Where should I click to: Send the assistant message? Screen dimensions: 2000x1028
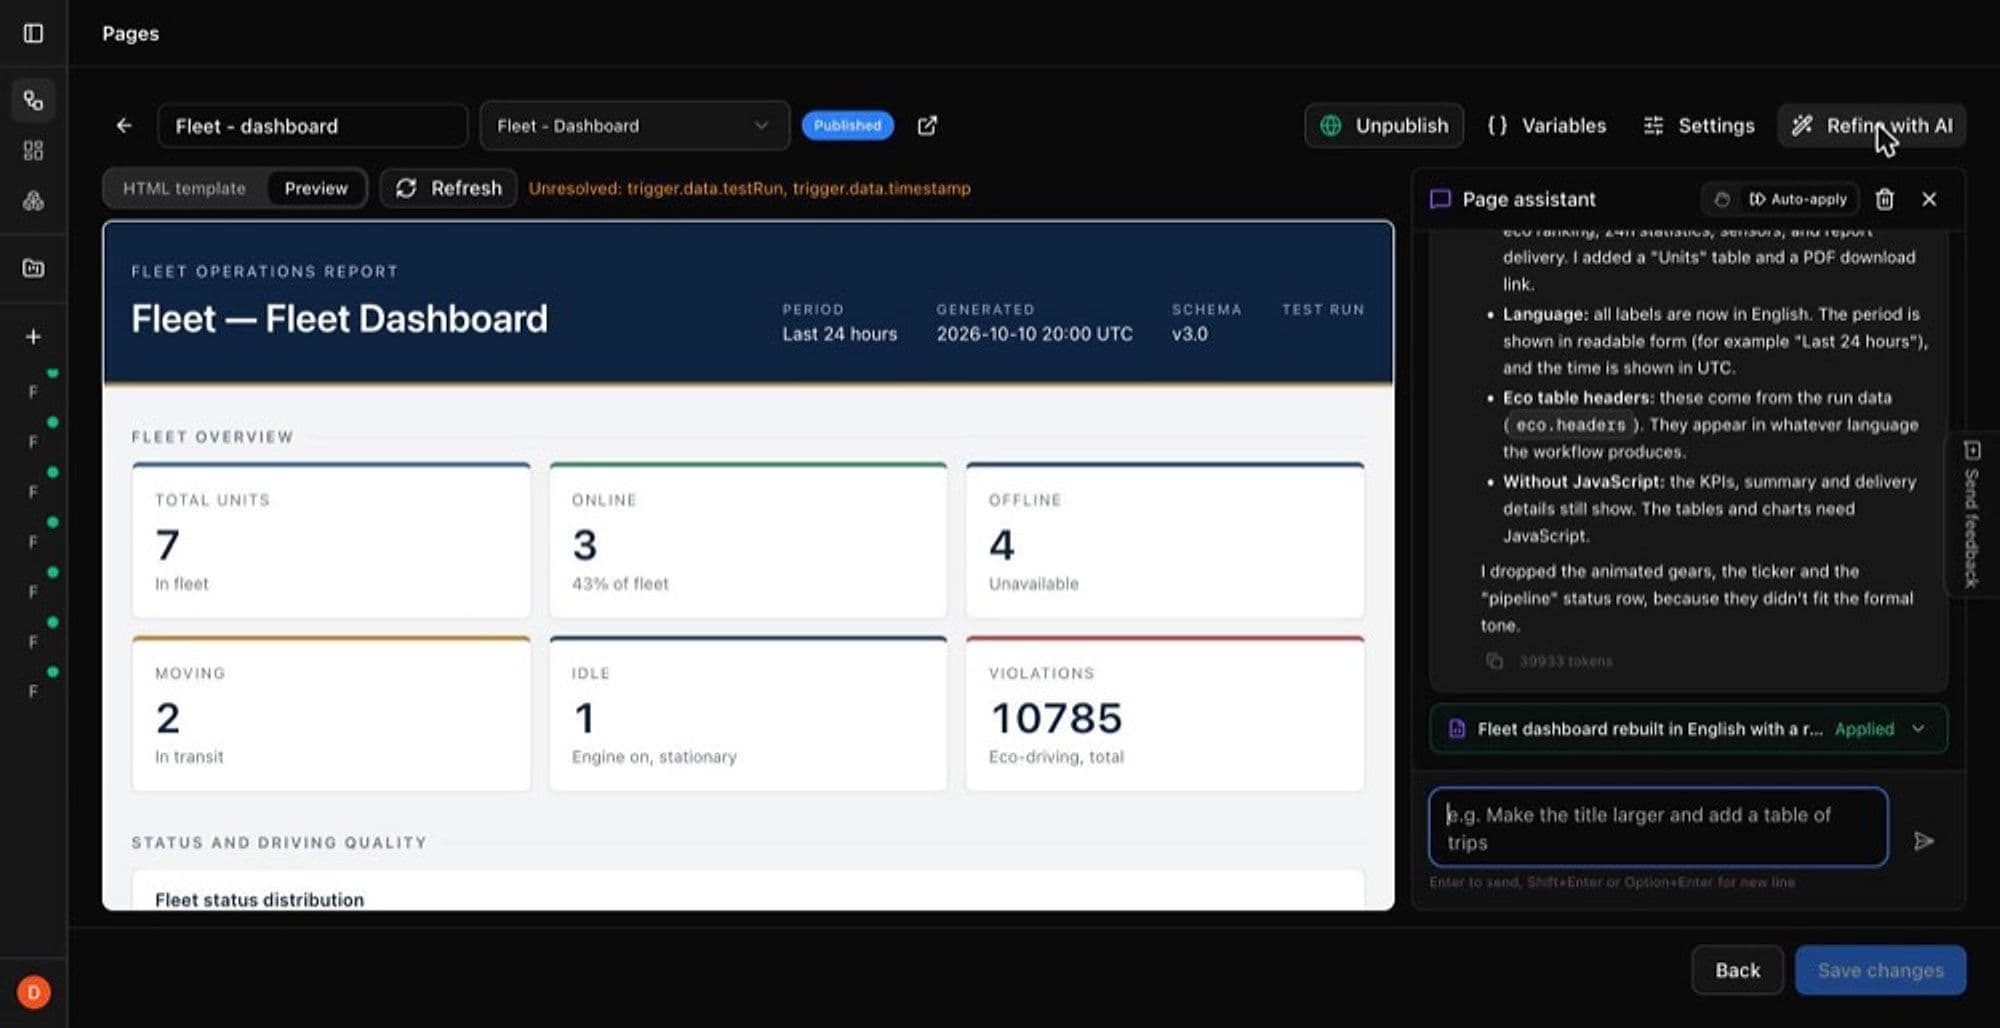point(1923,841)
